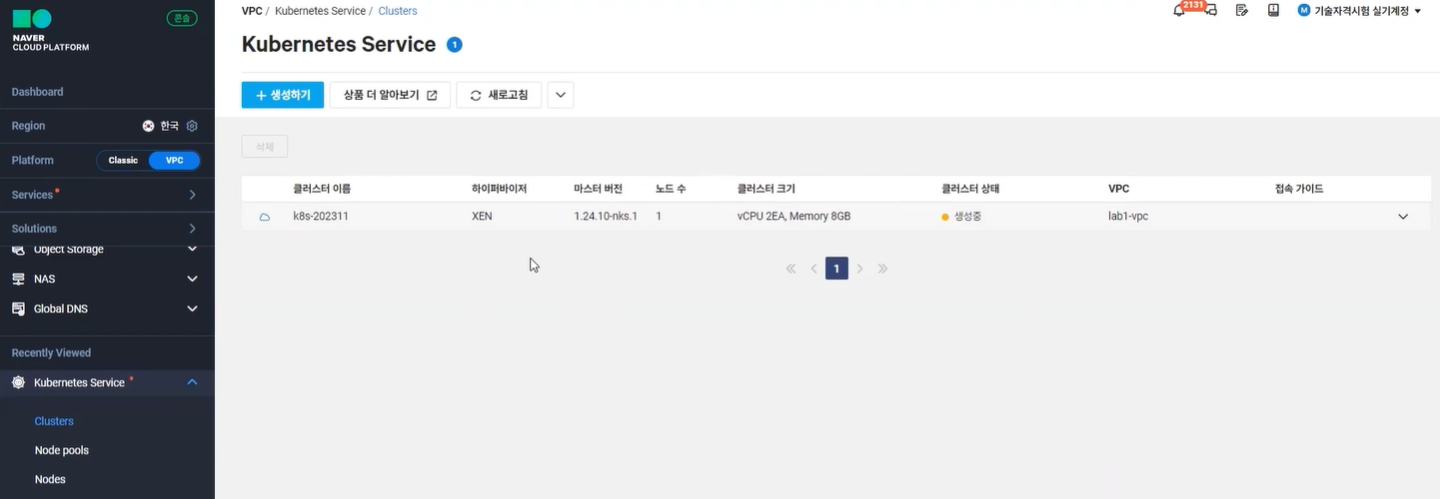Click the 생성하기 create button
The height and width of the screenshot is (499, 1440).
tap(283, 95)
